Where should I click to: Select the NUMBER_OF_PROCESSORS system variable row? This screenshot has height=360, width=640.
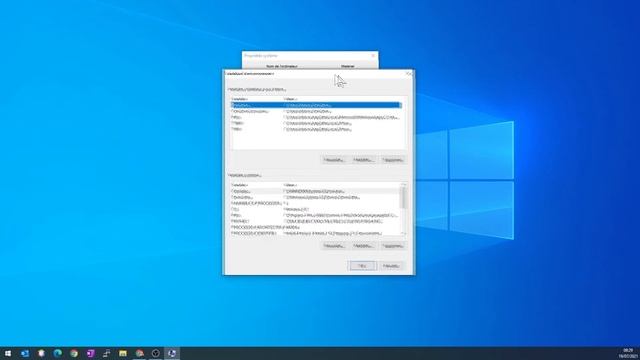(316, 203)
